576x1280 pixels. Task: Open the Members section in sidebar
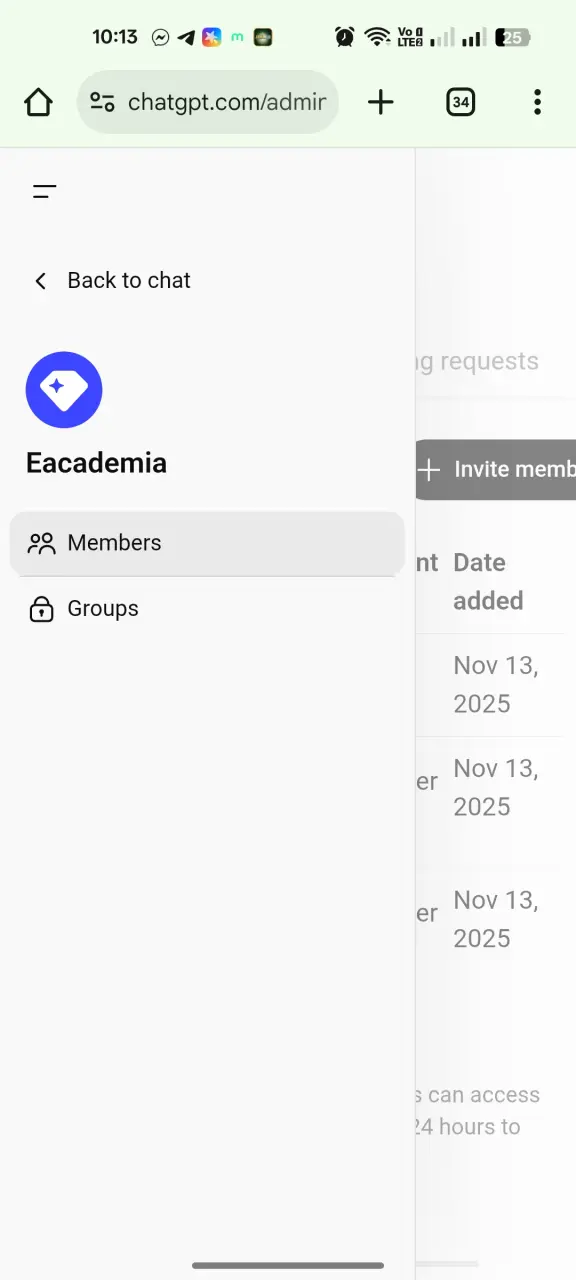click(x=207, y=543)
